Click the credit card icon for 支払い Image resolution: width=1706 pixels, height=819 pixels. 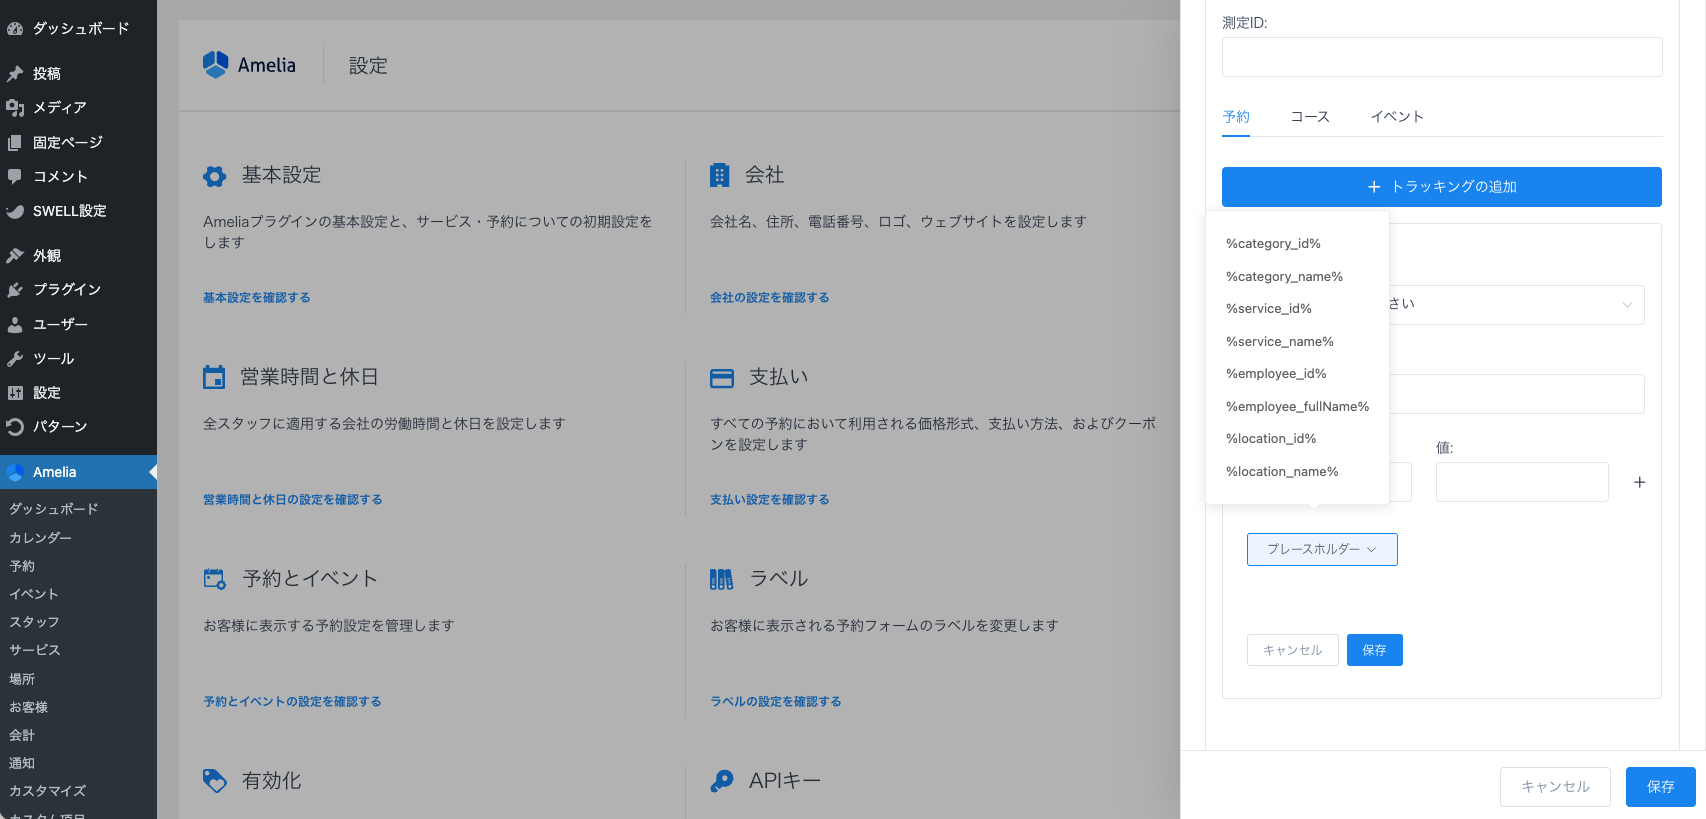click(x=721, y=378)
